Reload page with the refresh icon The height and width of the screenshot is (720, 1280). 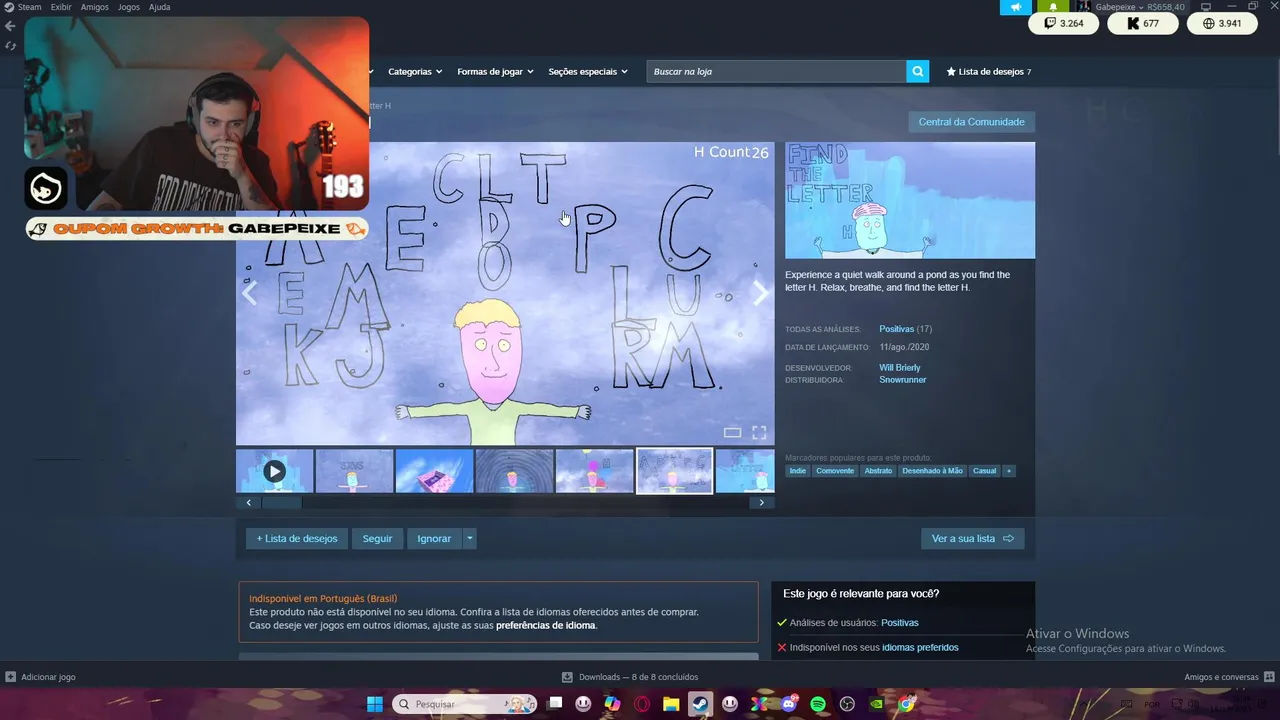coord(10,46)
